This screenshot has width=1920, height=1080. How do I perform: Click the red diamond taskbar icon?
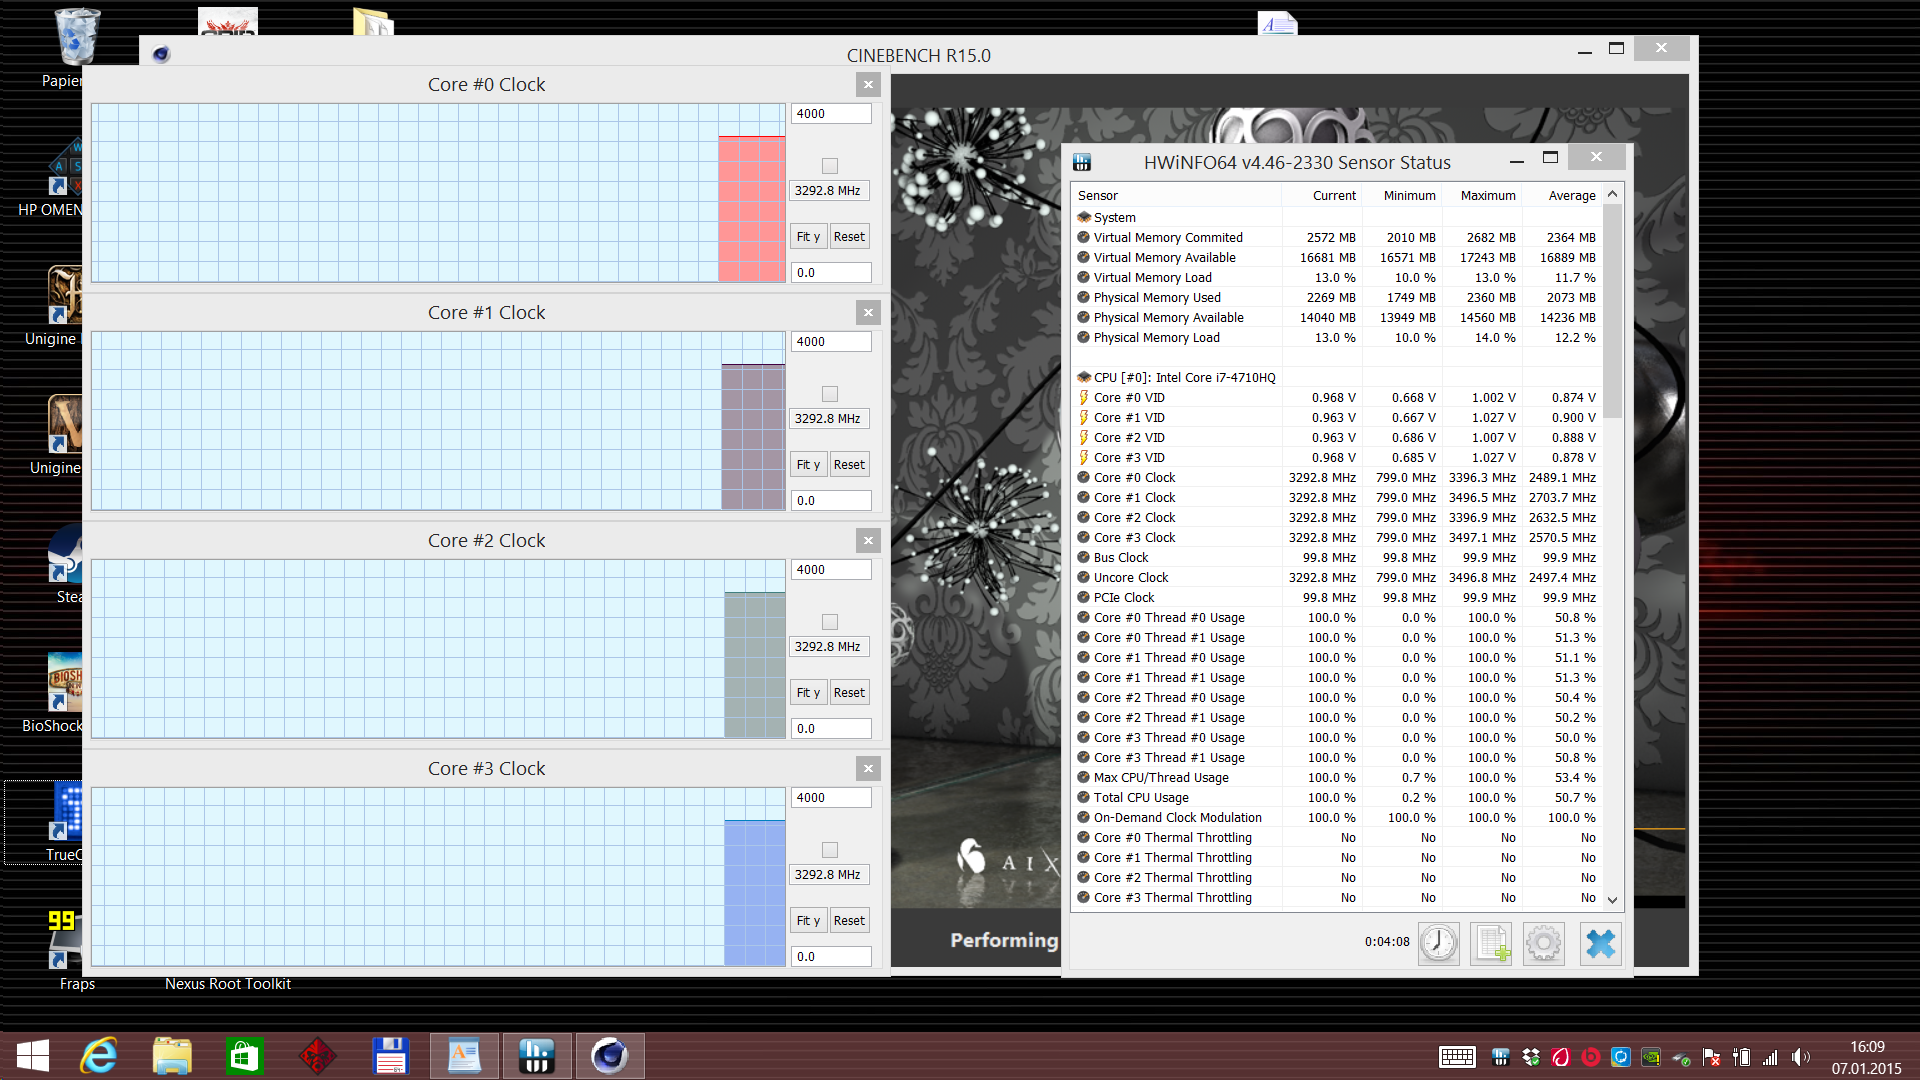point(317,1056)
